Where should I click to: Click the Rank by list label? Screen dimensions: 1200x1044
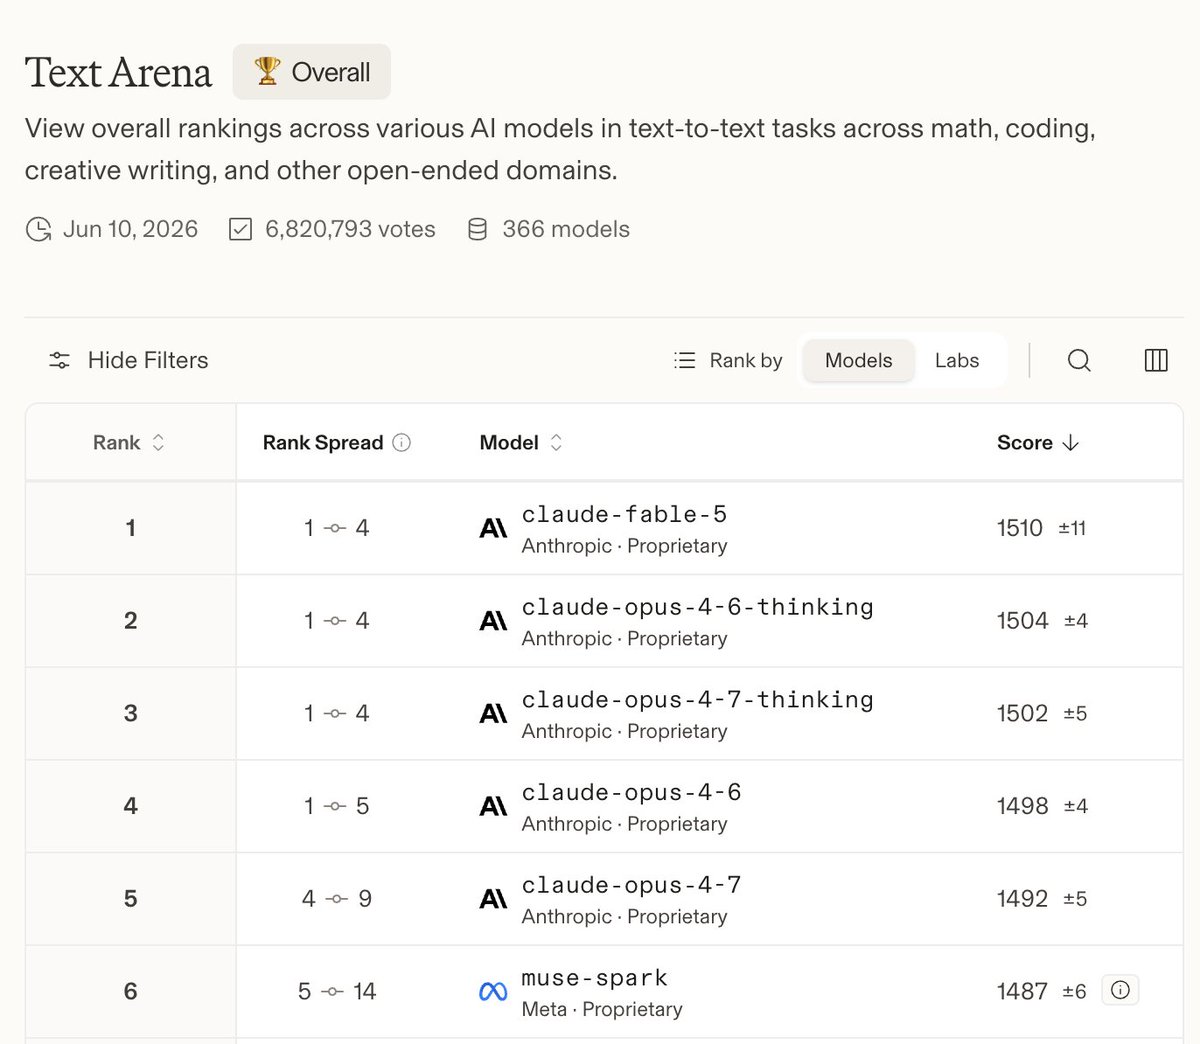[728, 360]
